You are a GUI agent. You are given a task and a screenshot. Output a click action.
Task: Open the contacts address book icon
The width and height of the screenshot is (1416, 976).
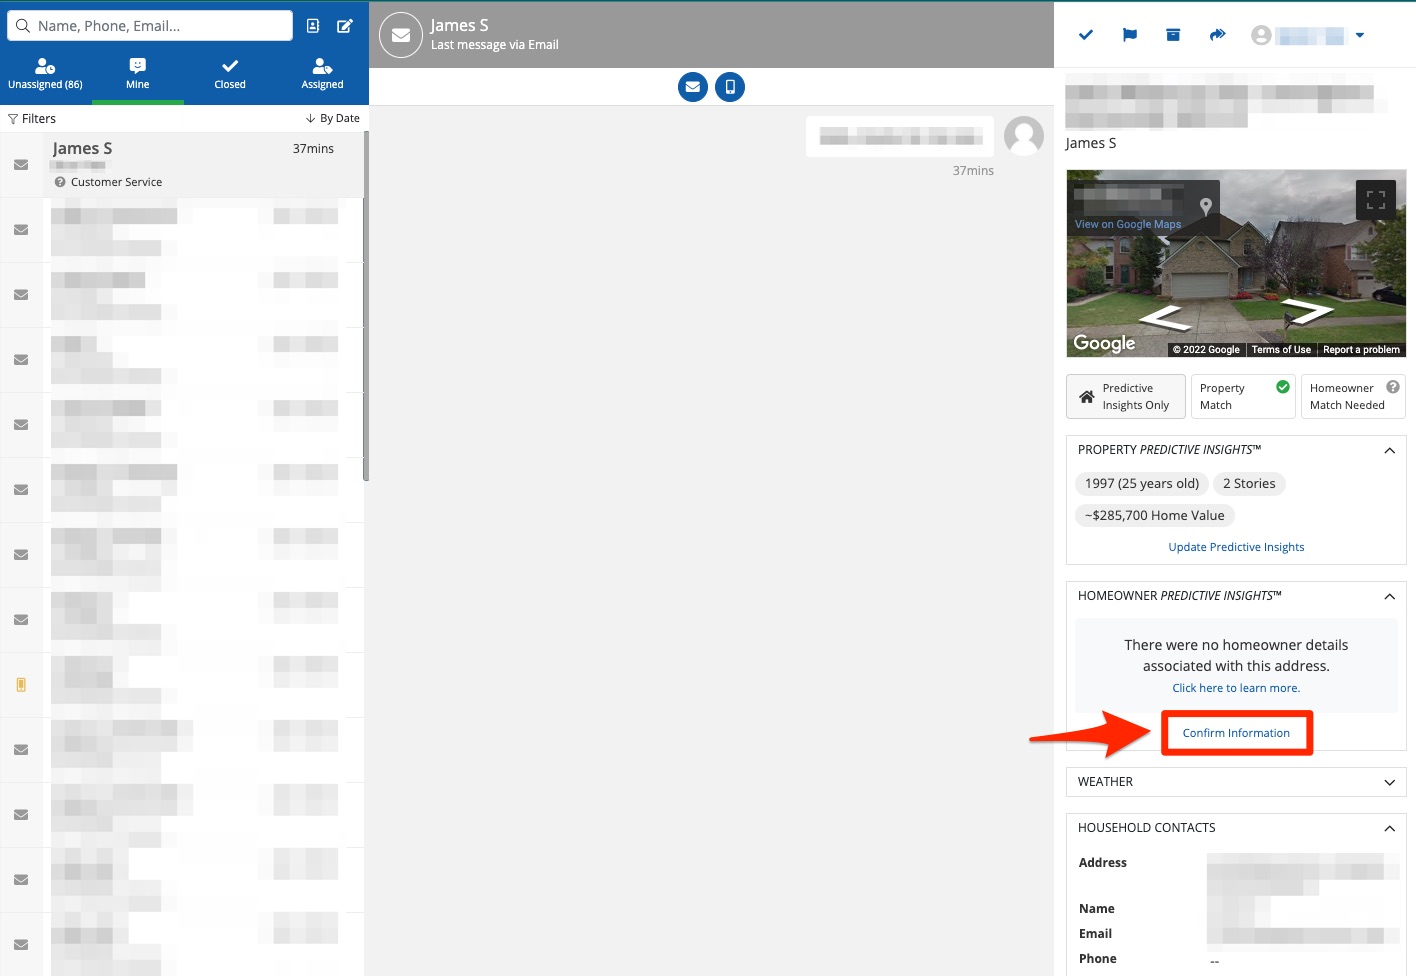[313, 26]
